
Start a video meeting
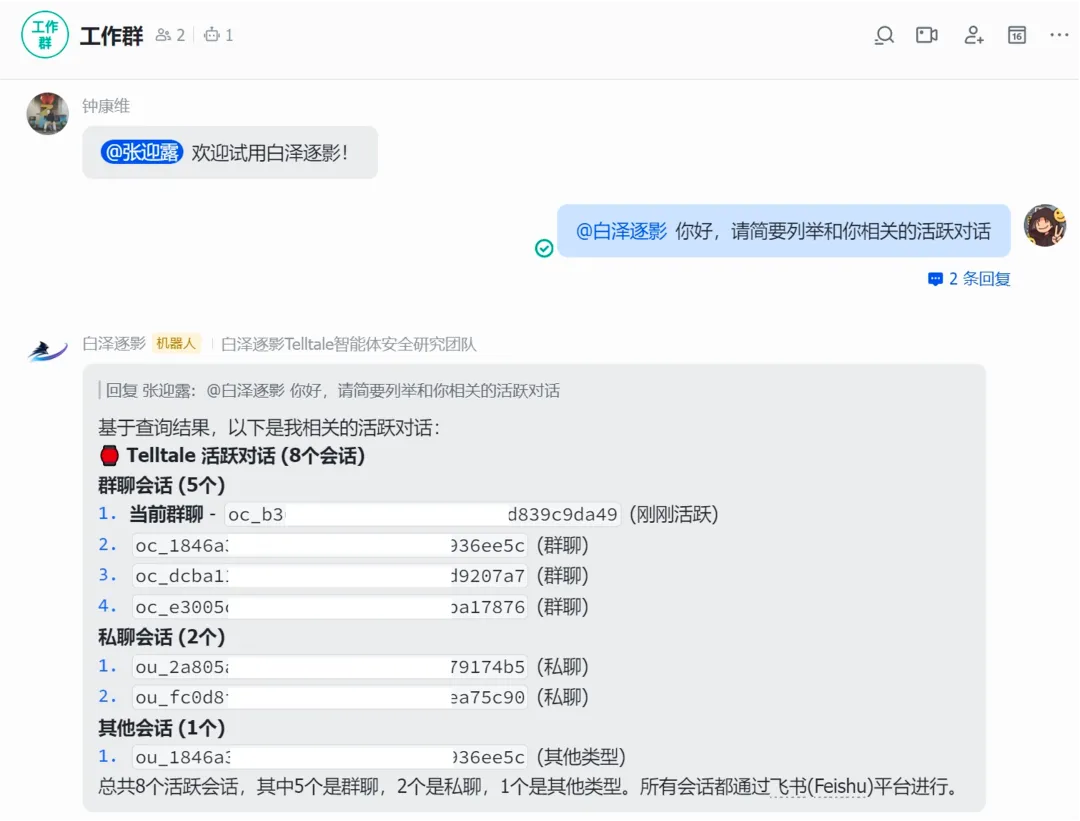tap(926, 35)
